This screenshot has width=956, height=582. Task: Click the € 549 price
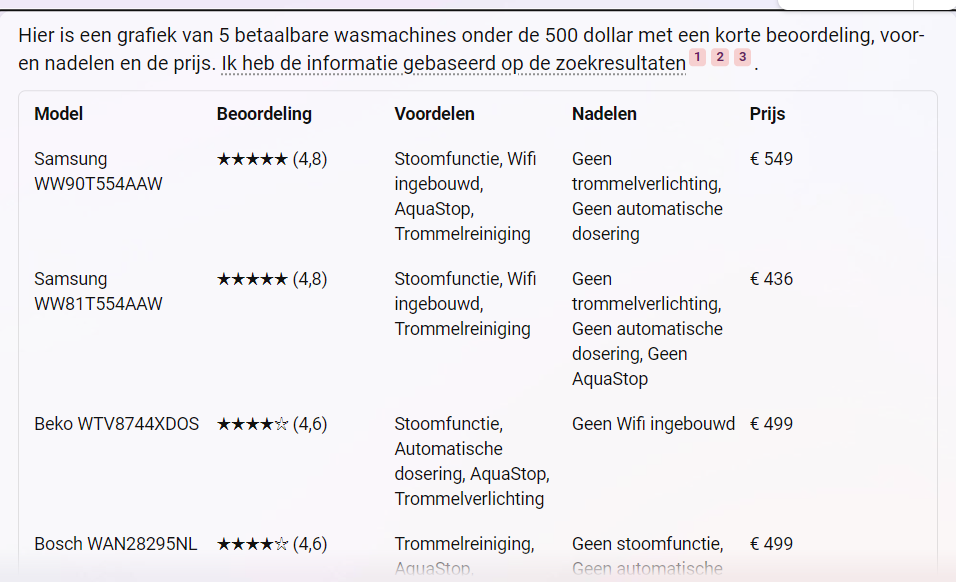click(771, 159)
